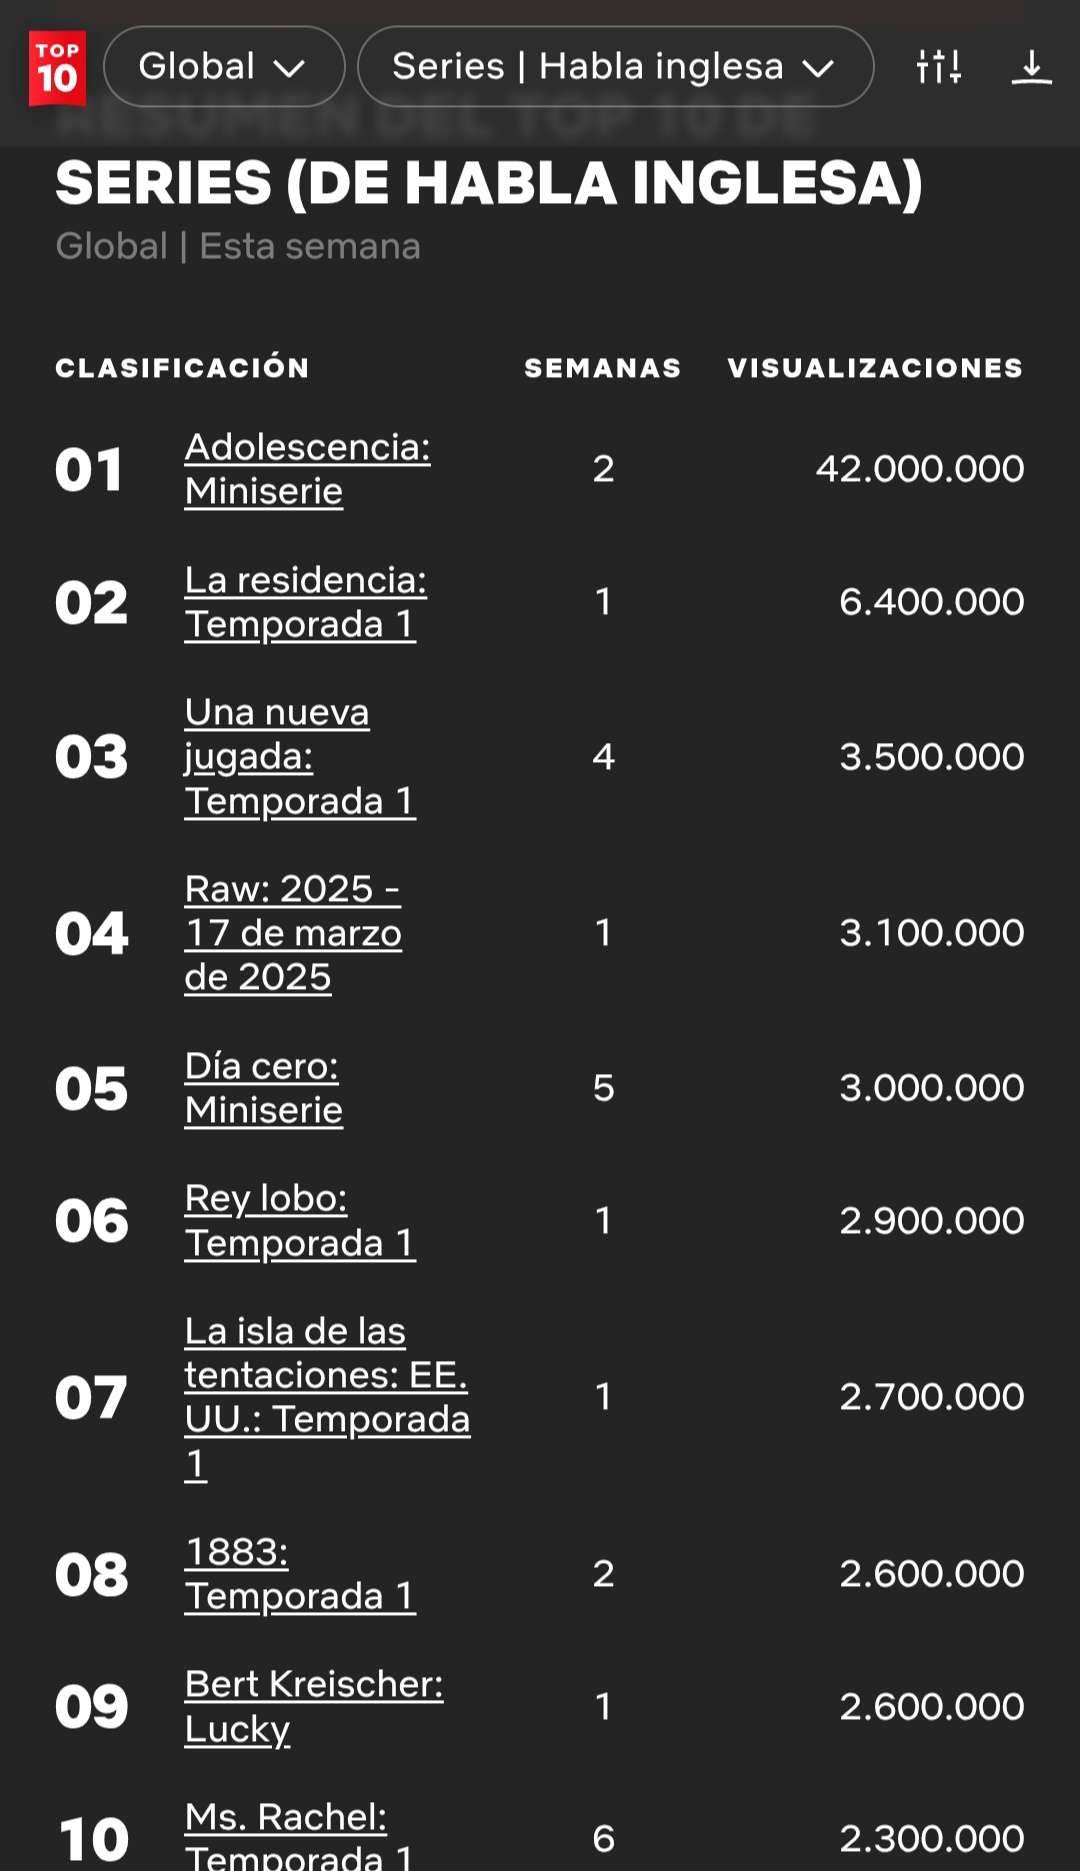1080x1871 pixels.
Task: Click the download icon
Action: click(1031, 67)
